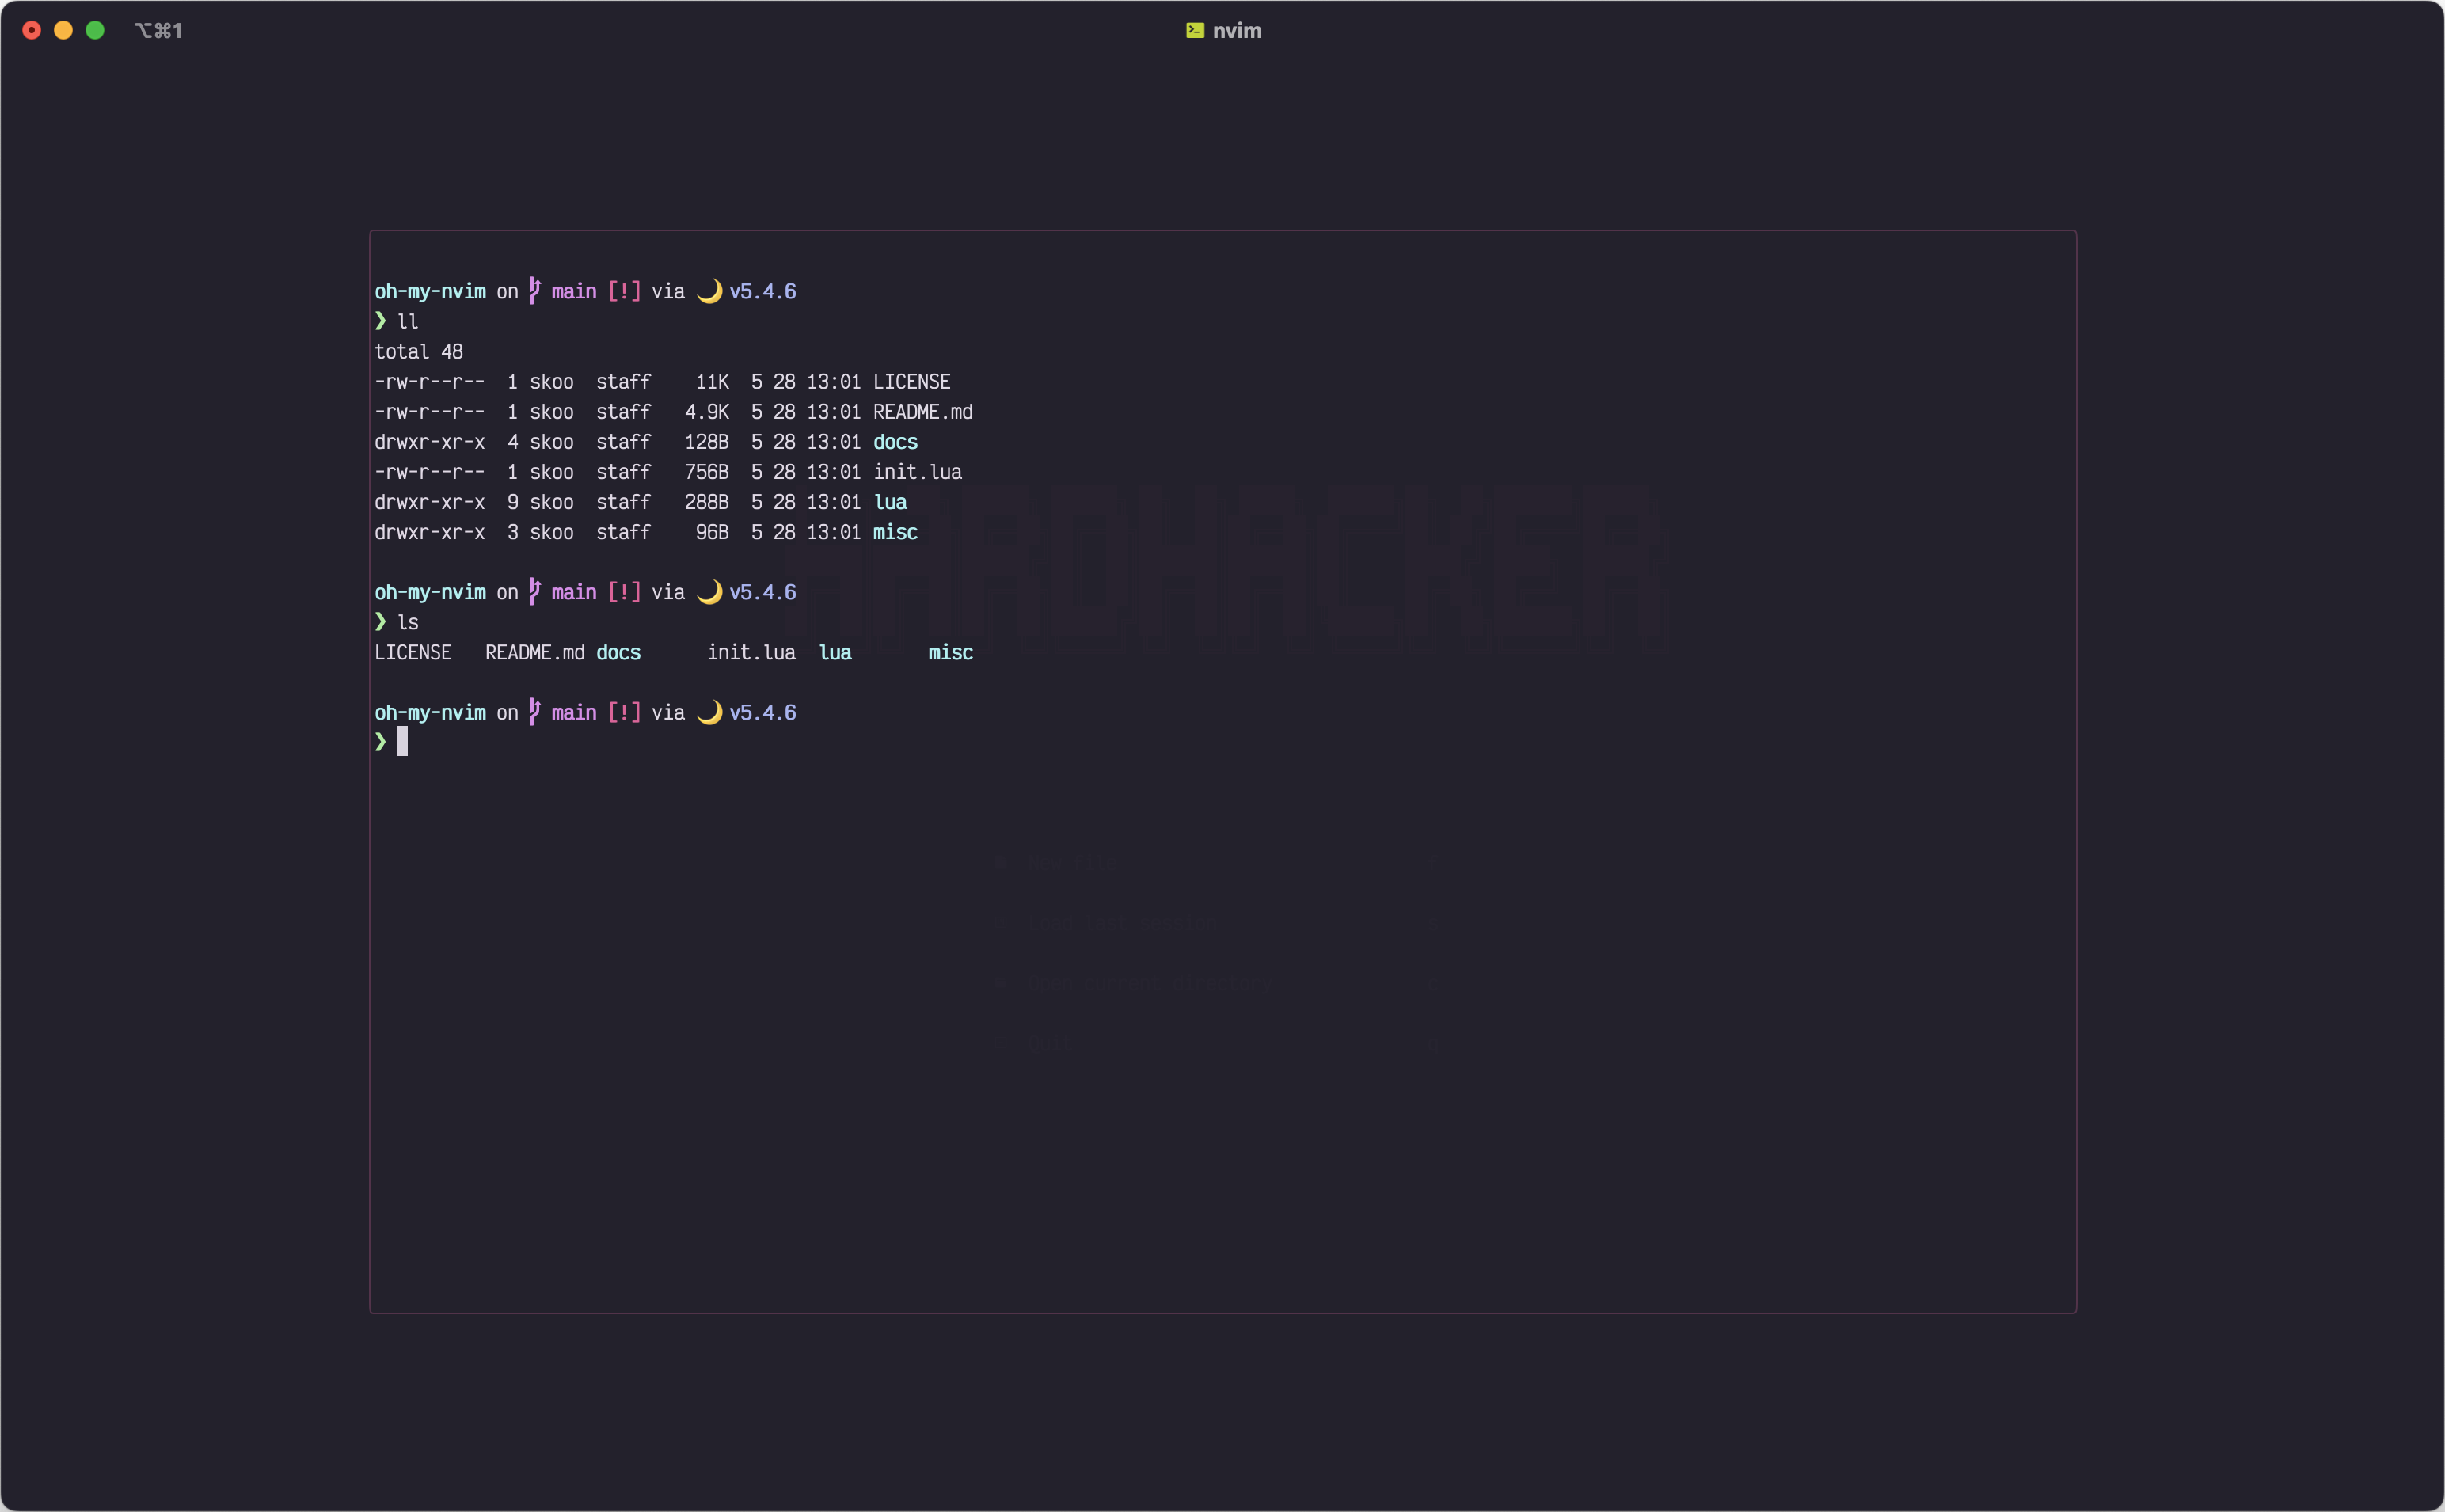Click the LICENSE filename in the ls output row
2445x1512 pixels.
coord(412,653)
